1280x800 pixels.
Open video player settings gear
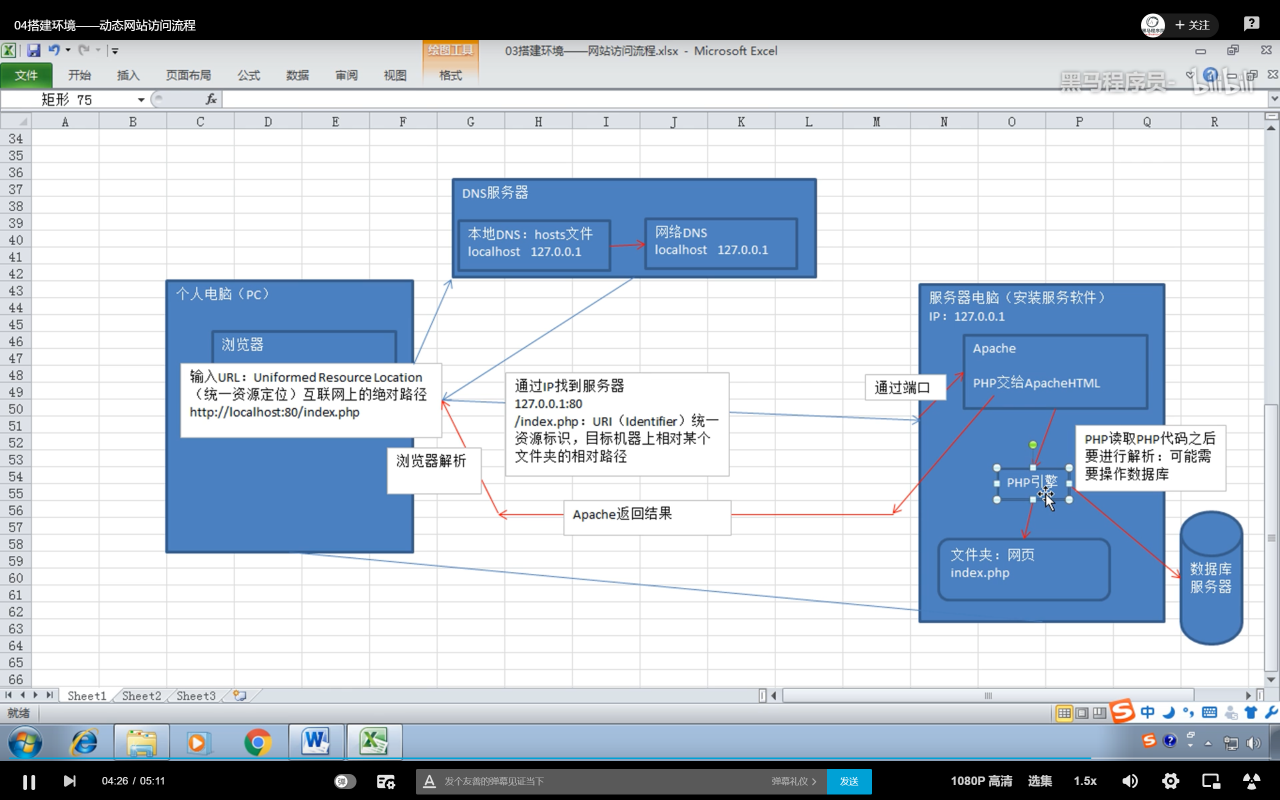click(x=1170, y=781)
